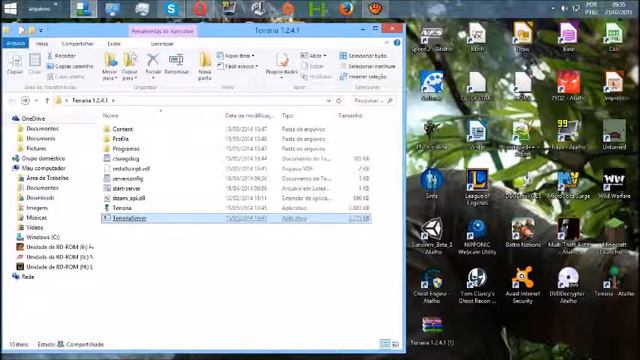
Task: Click the Excluir X icon
Action: point(153,60)
